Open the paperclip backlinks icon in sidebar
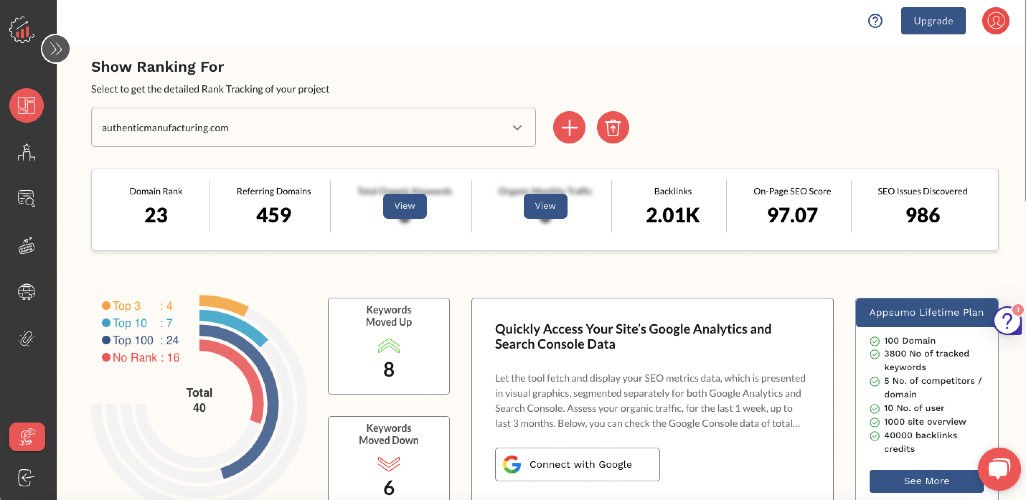 click(27, 338)
